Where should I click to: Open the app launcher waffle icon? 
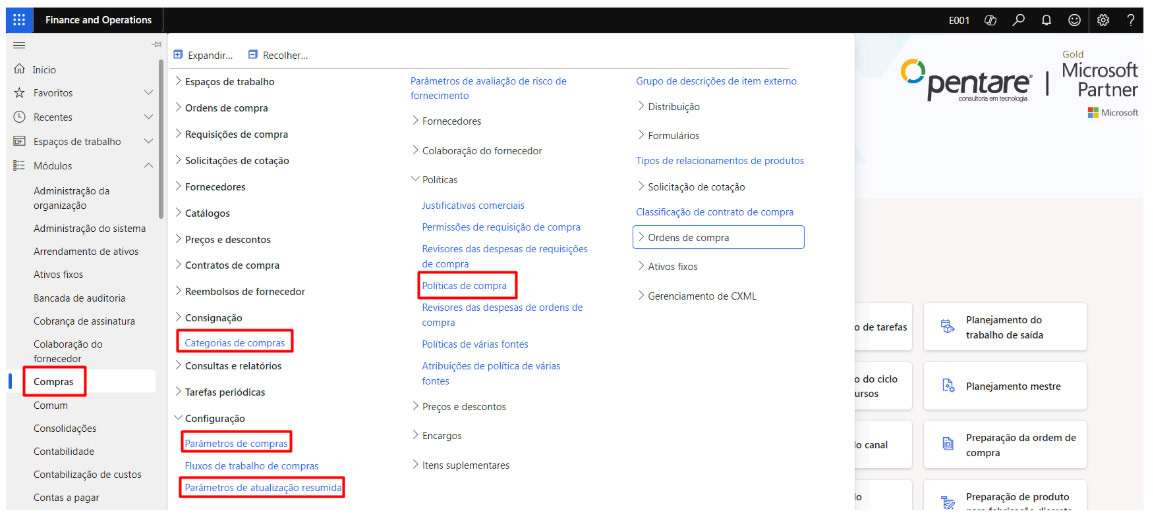point(20,20)
